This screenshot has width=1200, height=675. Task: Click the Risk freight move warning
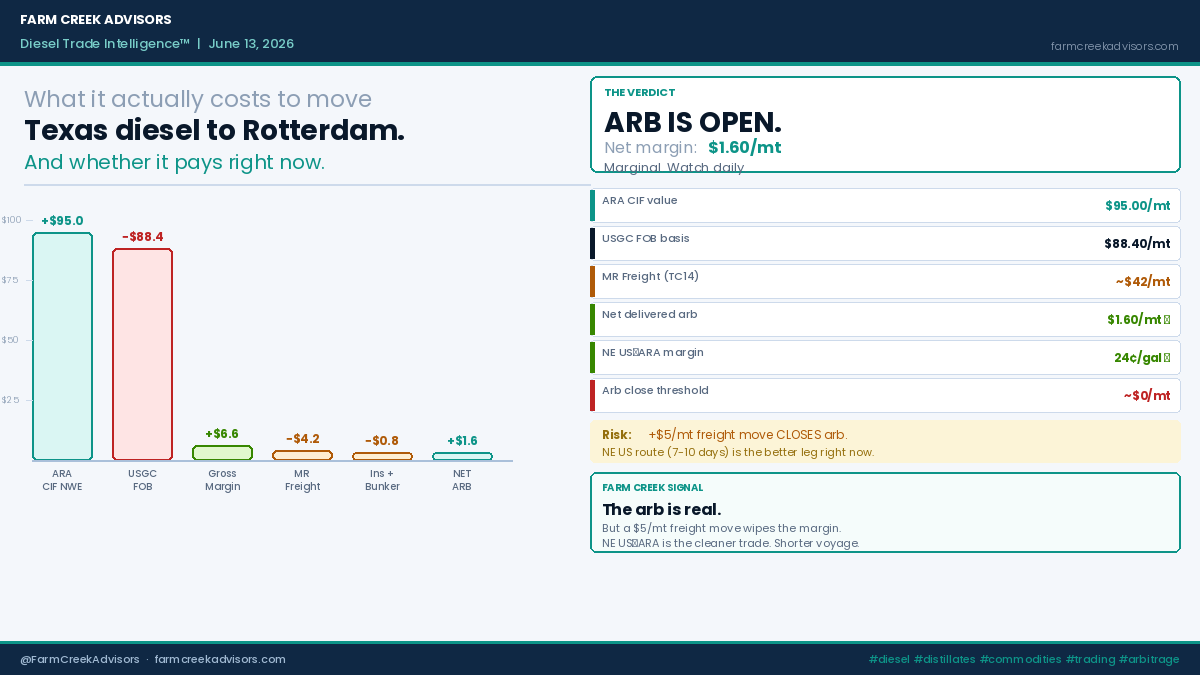(x=724, y=435)
